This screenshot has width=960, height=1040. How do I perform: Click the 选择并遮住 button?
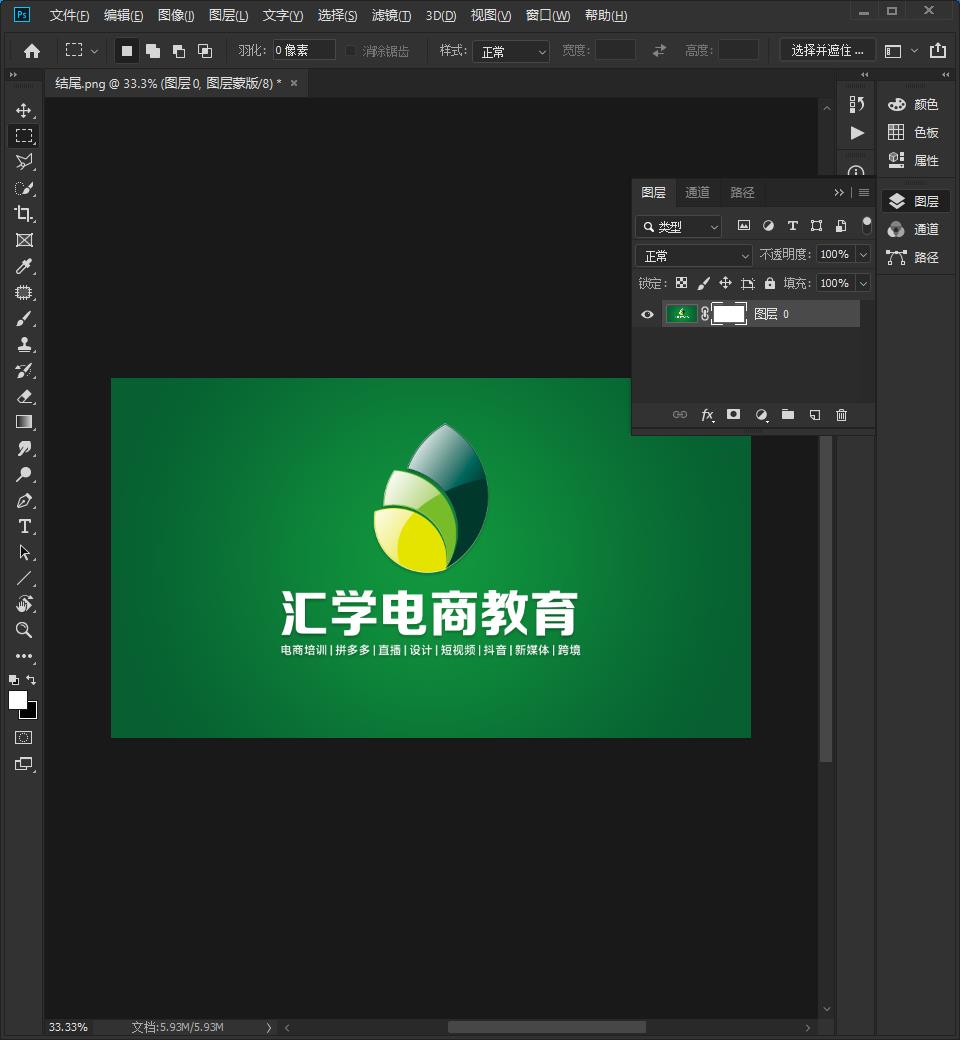click(827, 50)
